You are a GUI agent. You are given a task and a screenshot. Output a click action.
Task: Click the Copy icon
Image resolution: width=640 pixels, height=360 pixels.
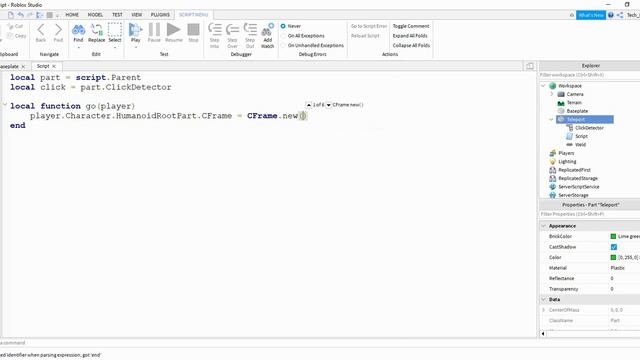(x=11, y=36)
